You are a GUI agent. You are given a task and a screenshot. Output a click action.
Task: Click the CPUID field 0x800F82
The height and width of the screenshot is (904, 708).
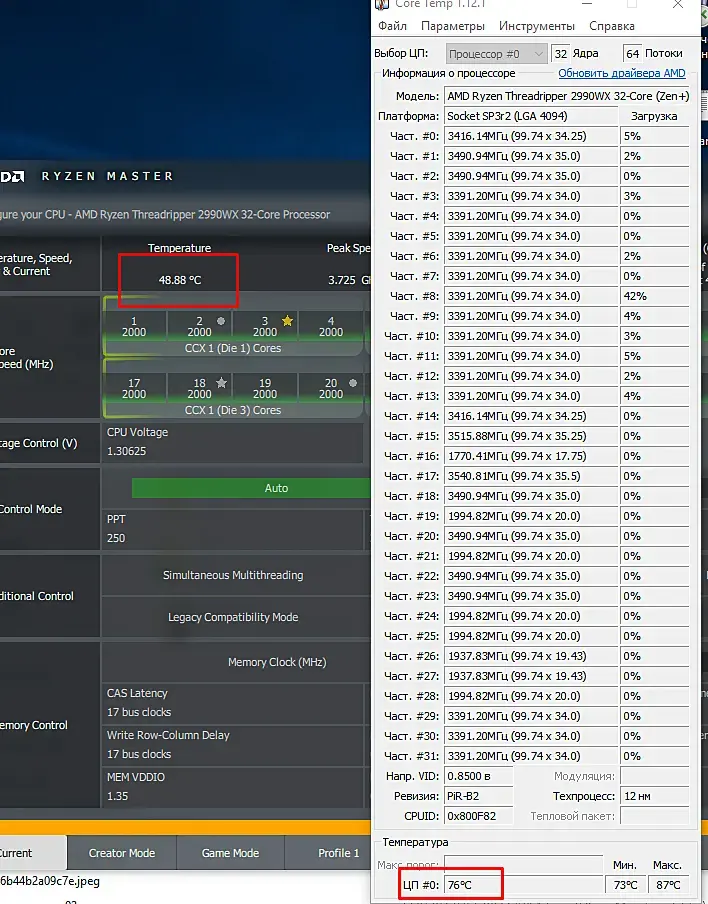[x=478, y=816]
